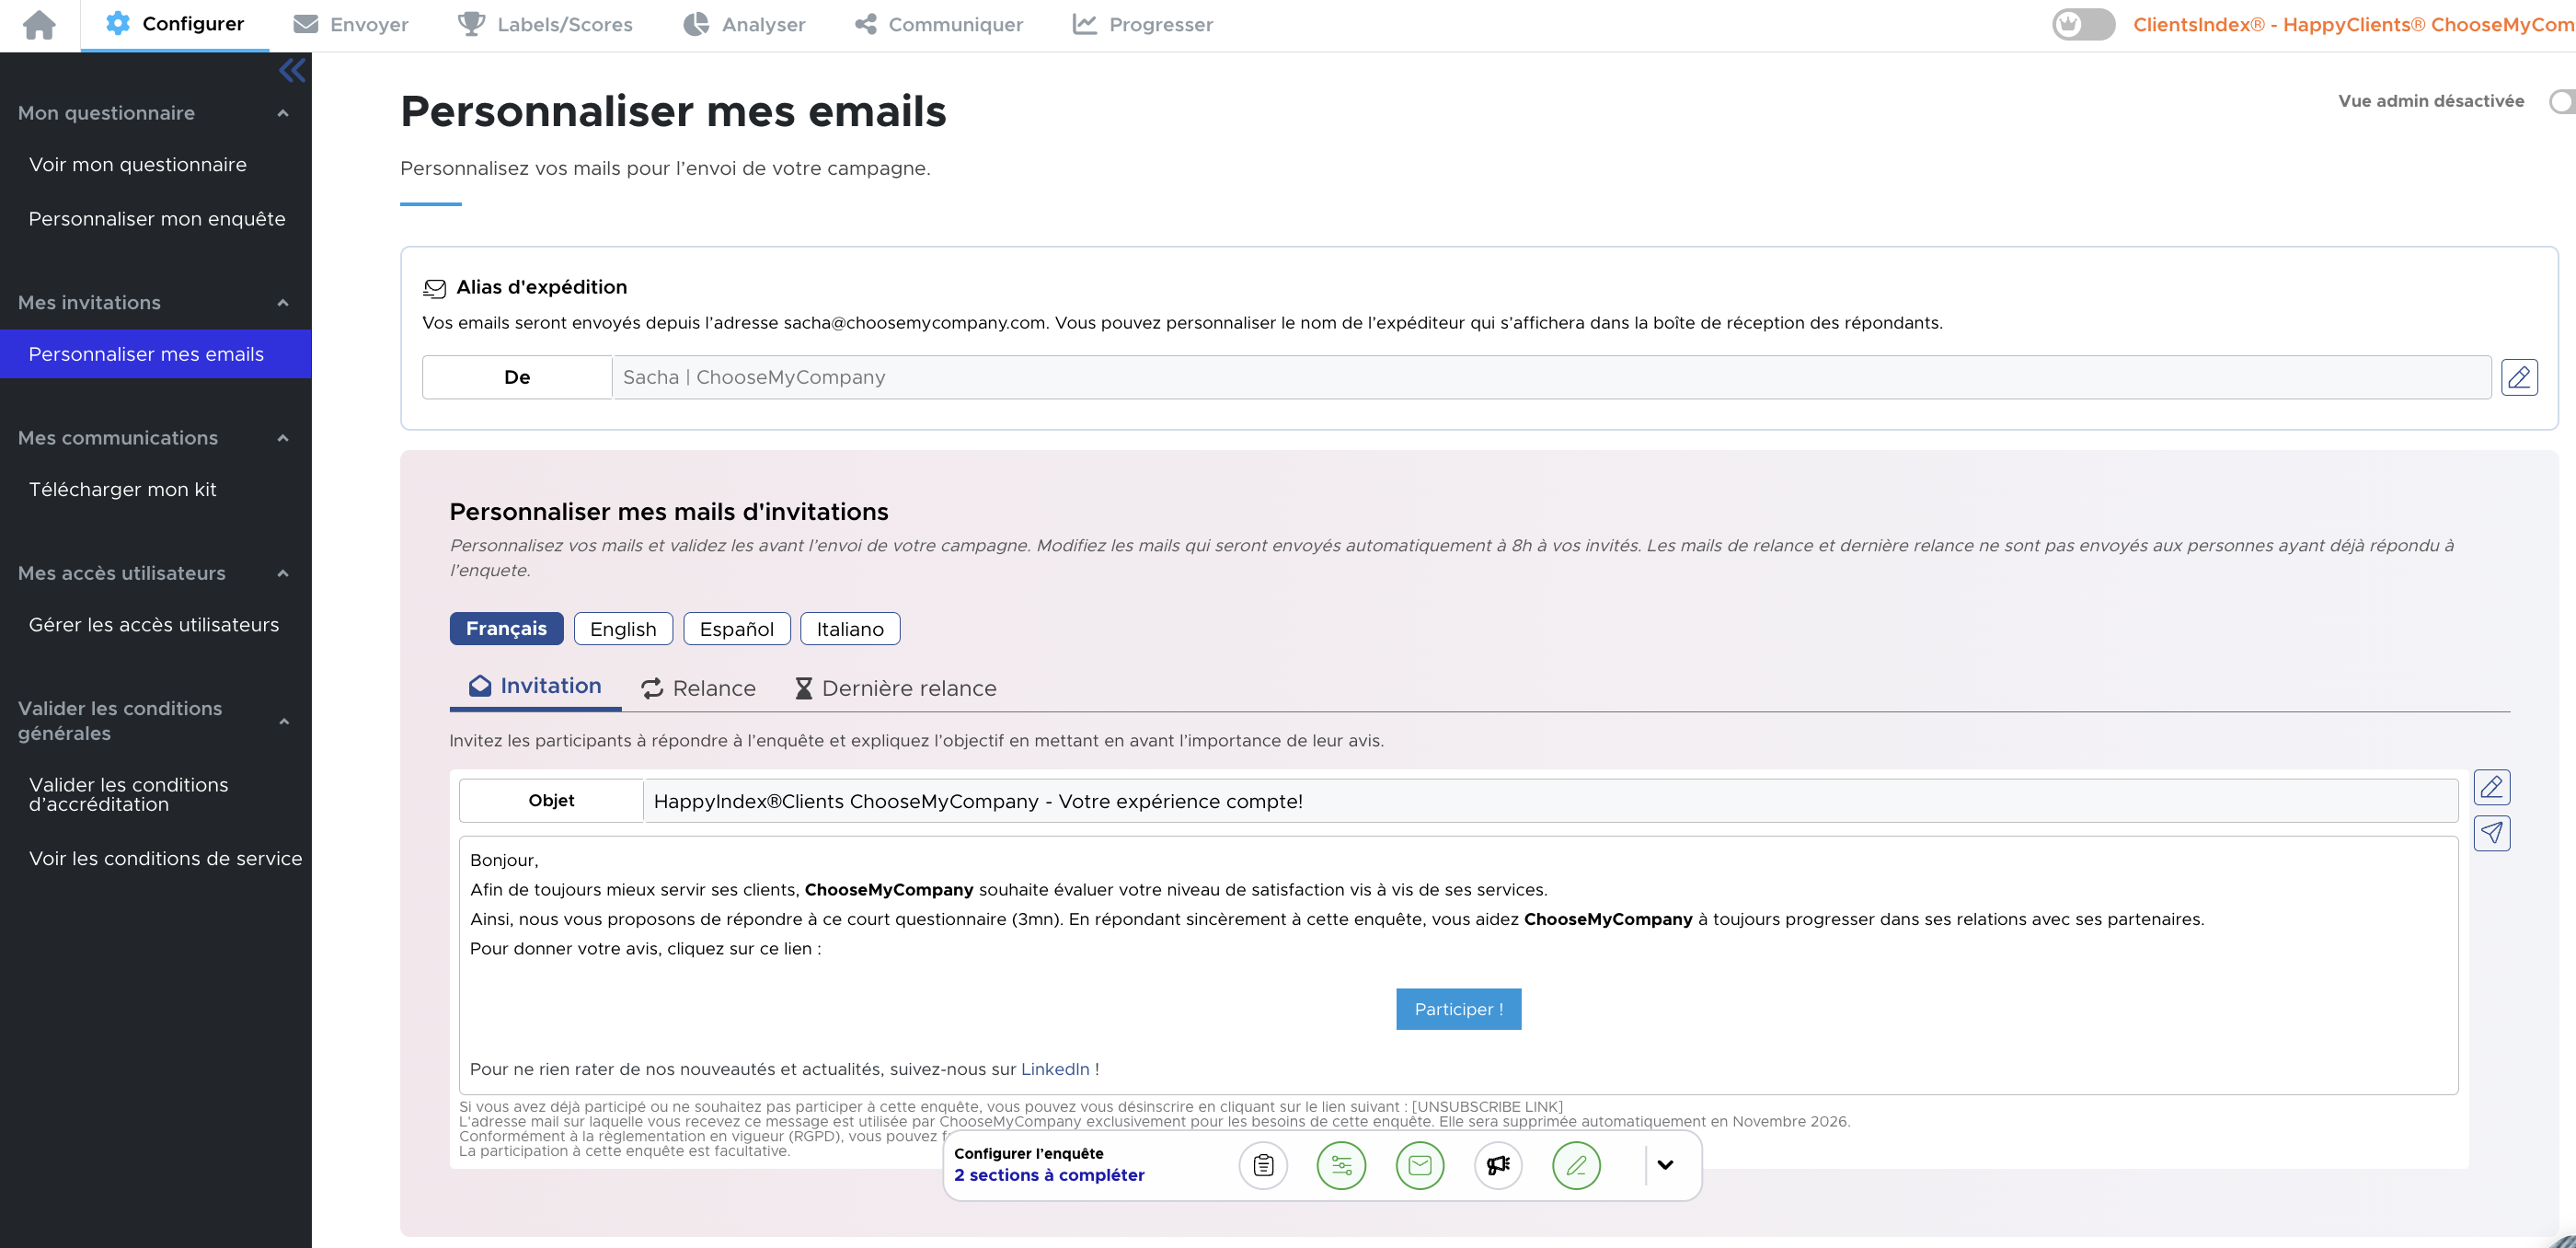Image resolution: width=2576 pixels, height=1248 pixels.
Task: Open the Analyser menu
Action: pyautogui.click(x=744, y=25)
